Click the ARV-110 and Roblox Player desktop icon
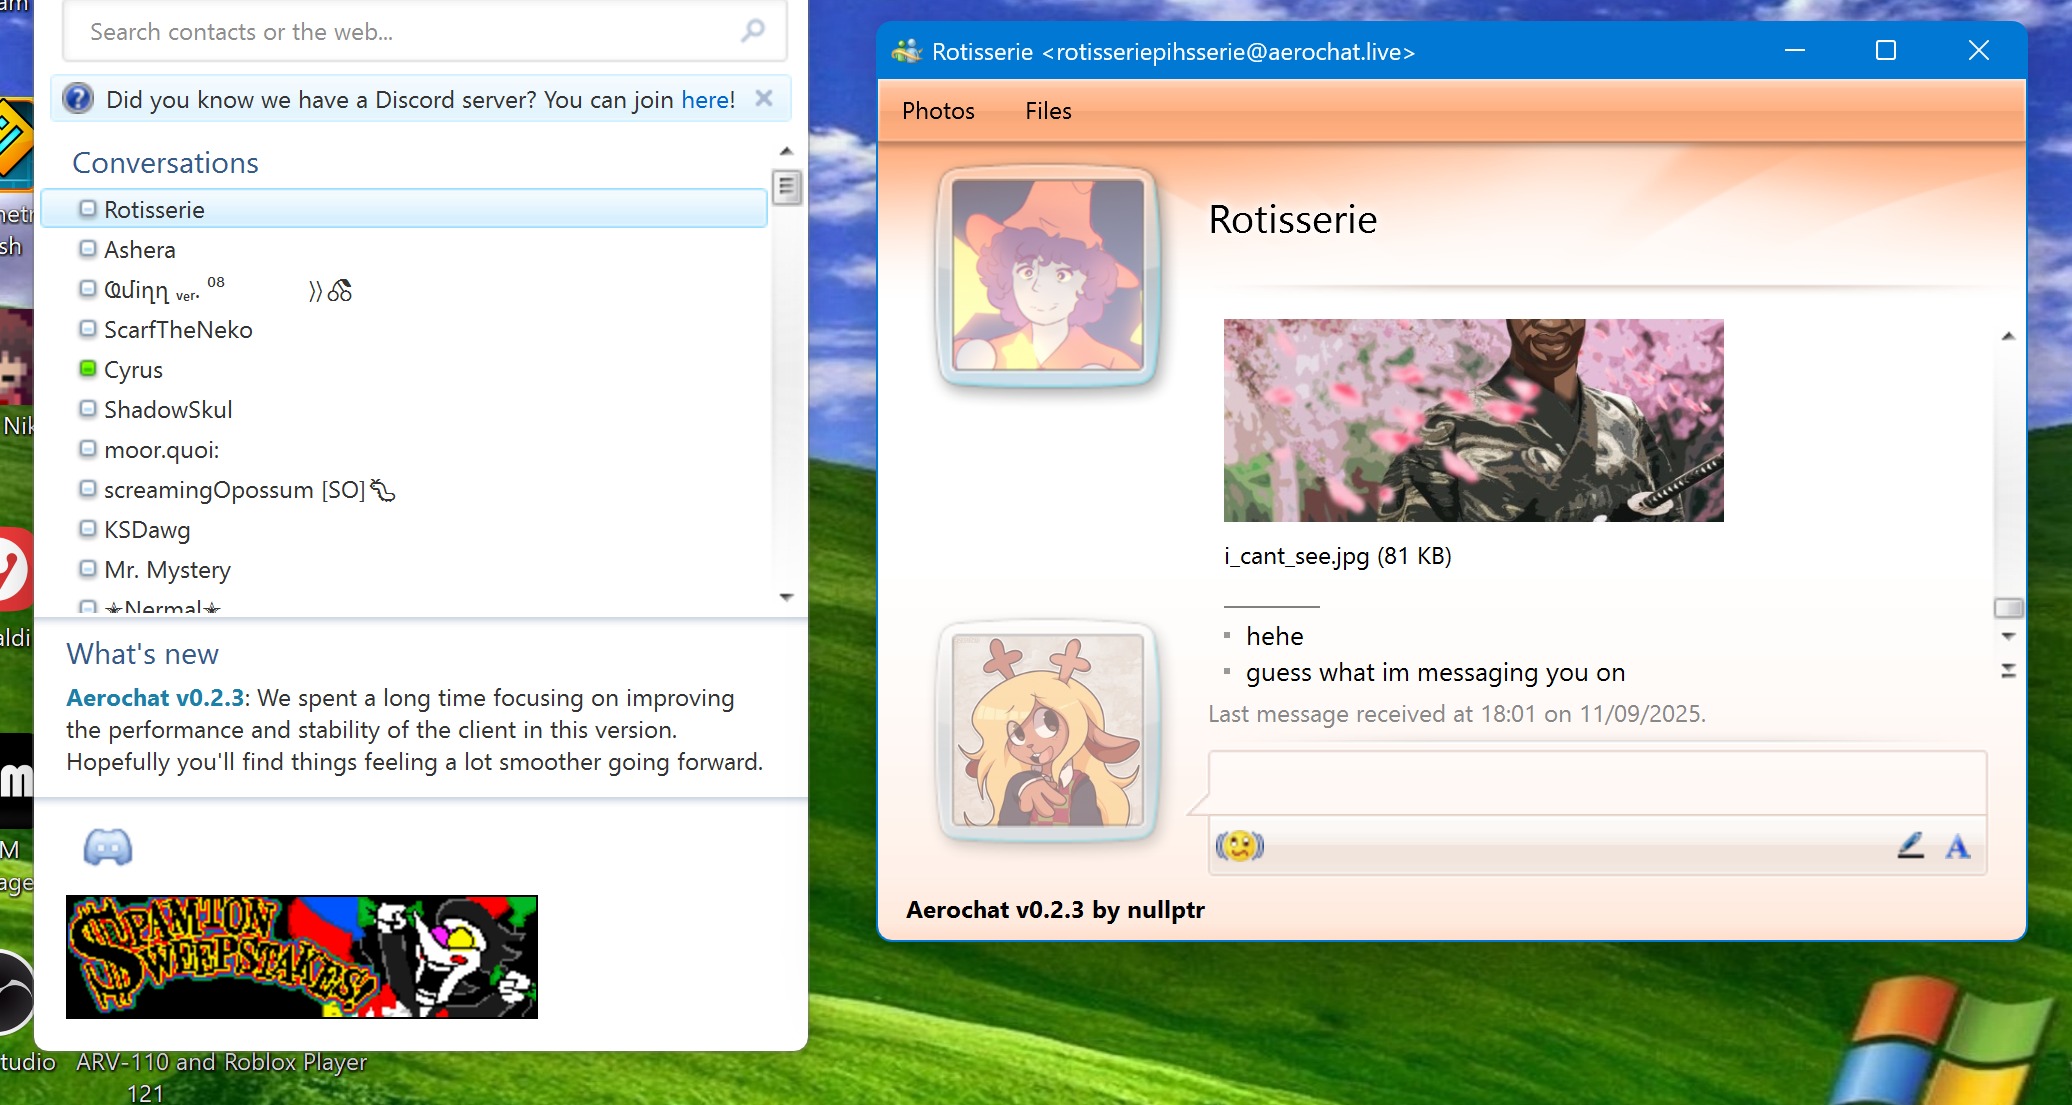2072x1105 pixels. [221, 1076]
